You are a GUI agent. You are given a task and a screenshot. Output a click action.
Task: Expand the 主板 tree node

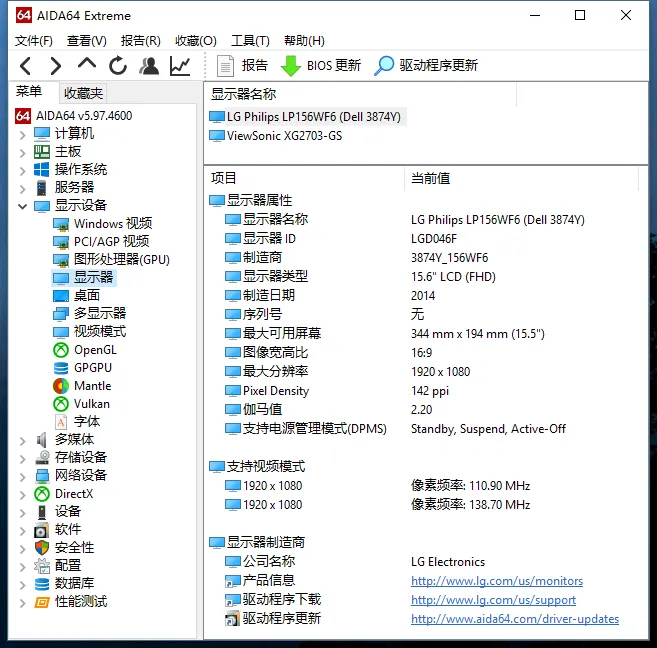pyautogui.click(x=23, y=153)
